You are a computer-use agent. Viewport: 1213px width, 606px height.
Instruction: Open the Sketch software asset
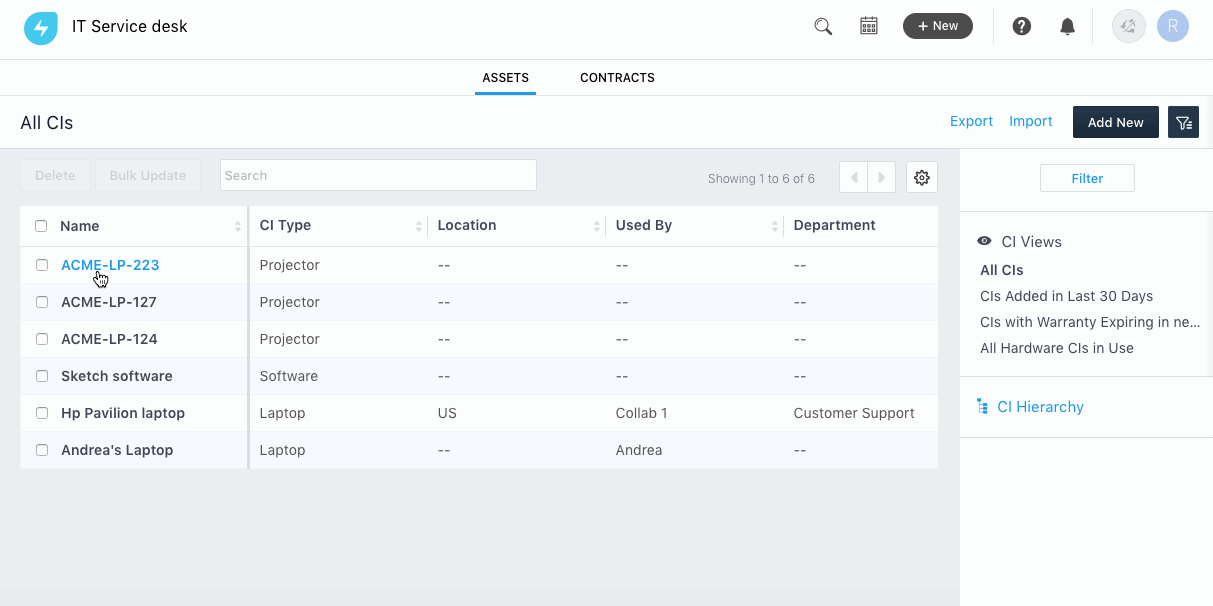point(117,376)
